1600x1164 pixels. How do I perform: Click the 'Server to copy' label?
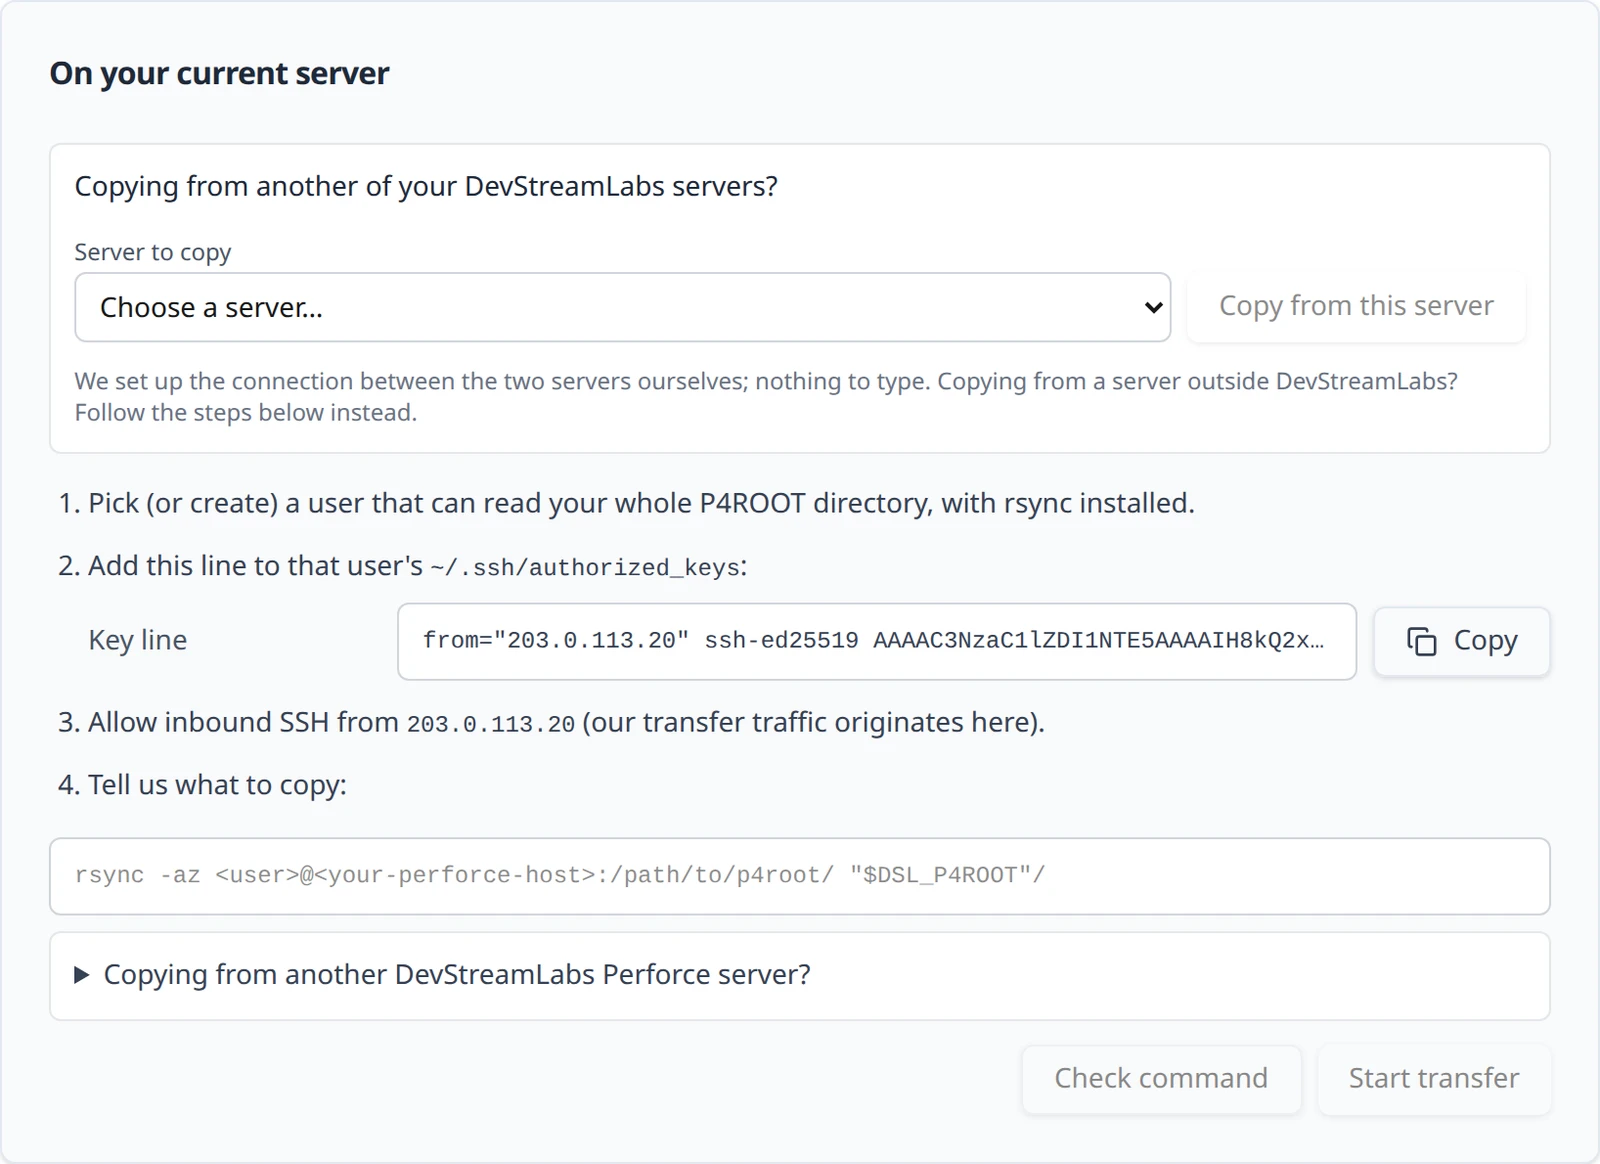click(x=153, y=252)
